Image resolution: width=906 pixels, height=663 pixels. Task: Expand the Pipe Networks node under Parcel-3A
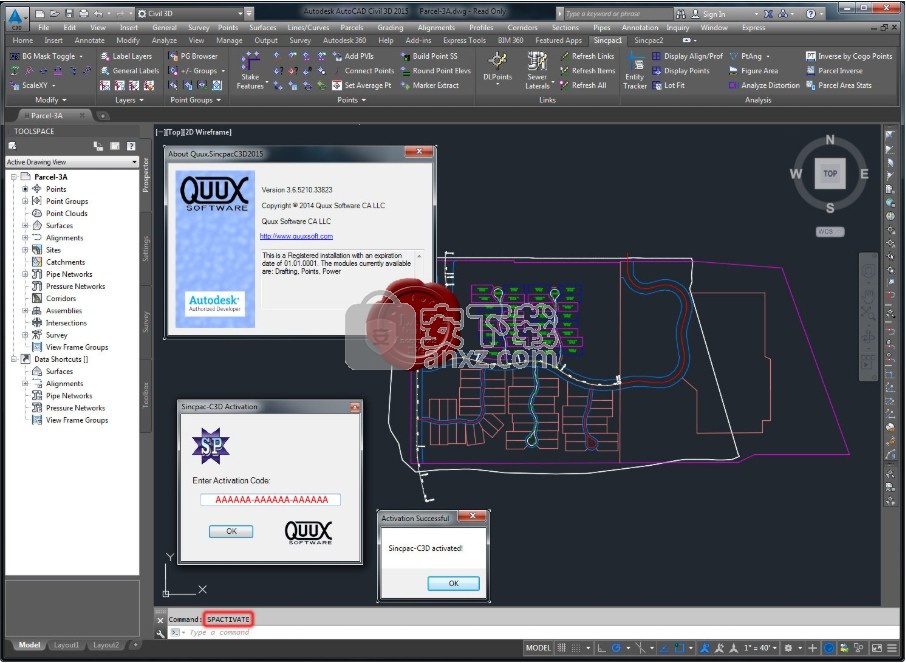click(25, 274)
